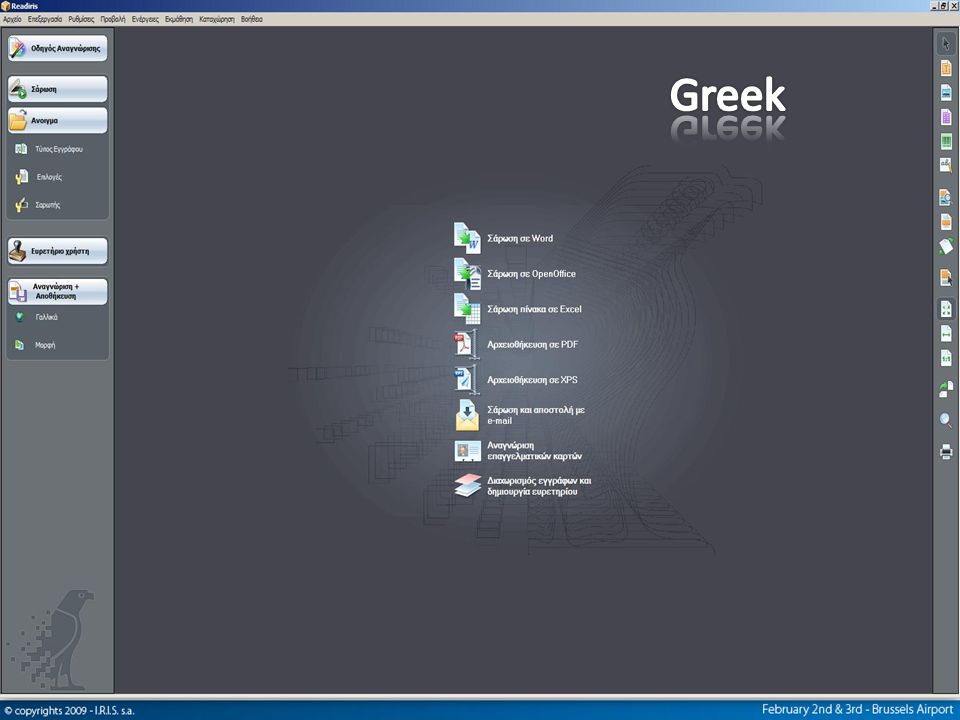Open the Καταχώρηση menu
The image size is (960, 720).
[x=217, y=19]
